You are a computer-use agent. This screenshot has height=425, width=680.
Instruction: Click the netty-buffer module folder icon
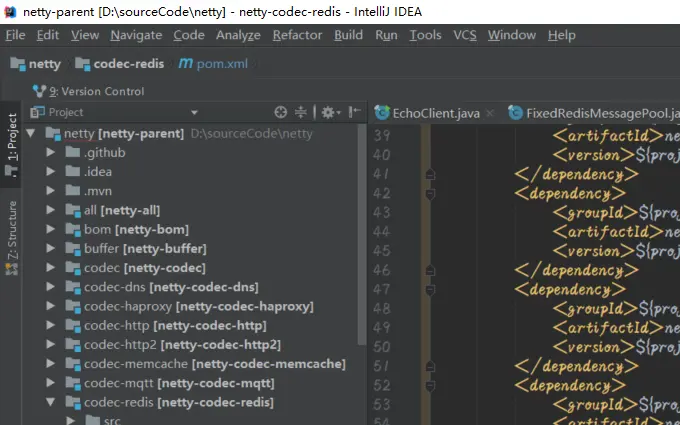[73, 248]
